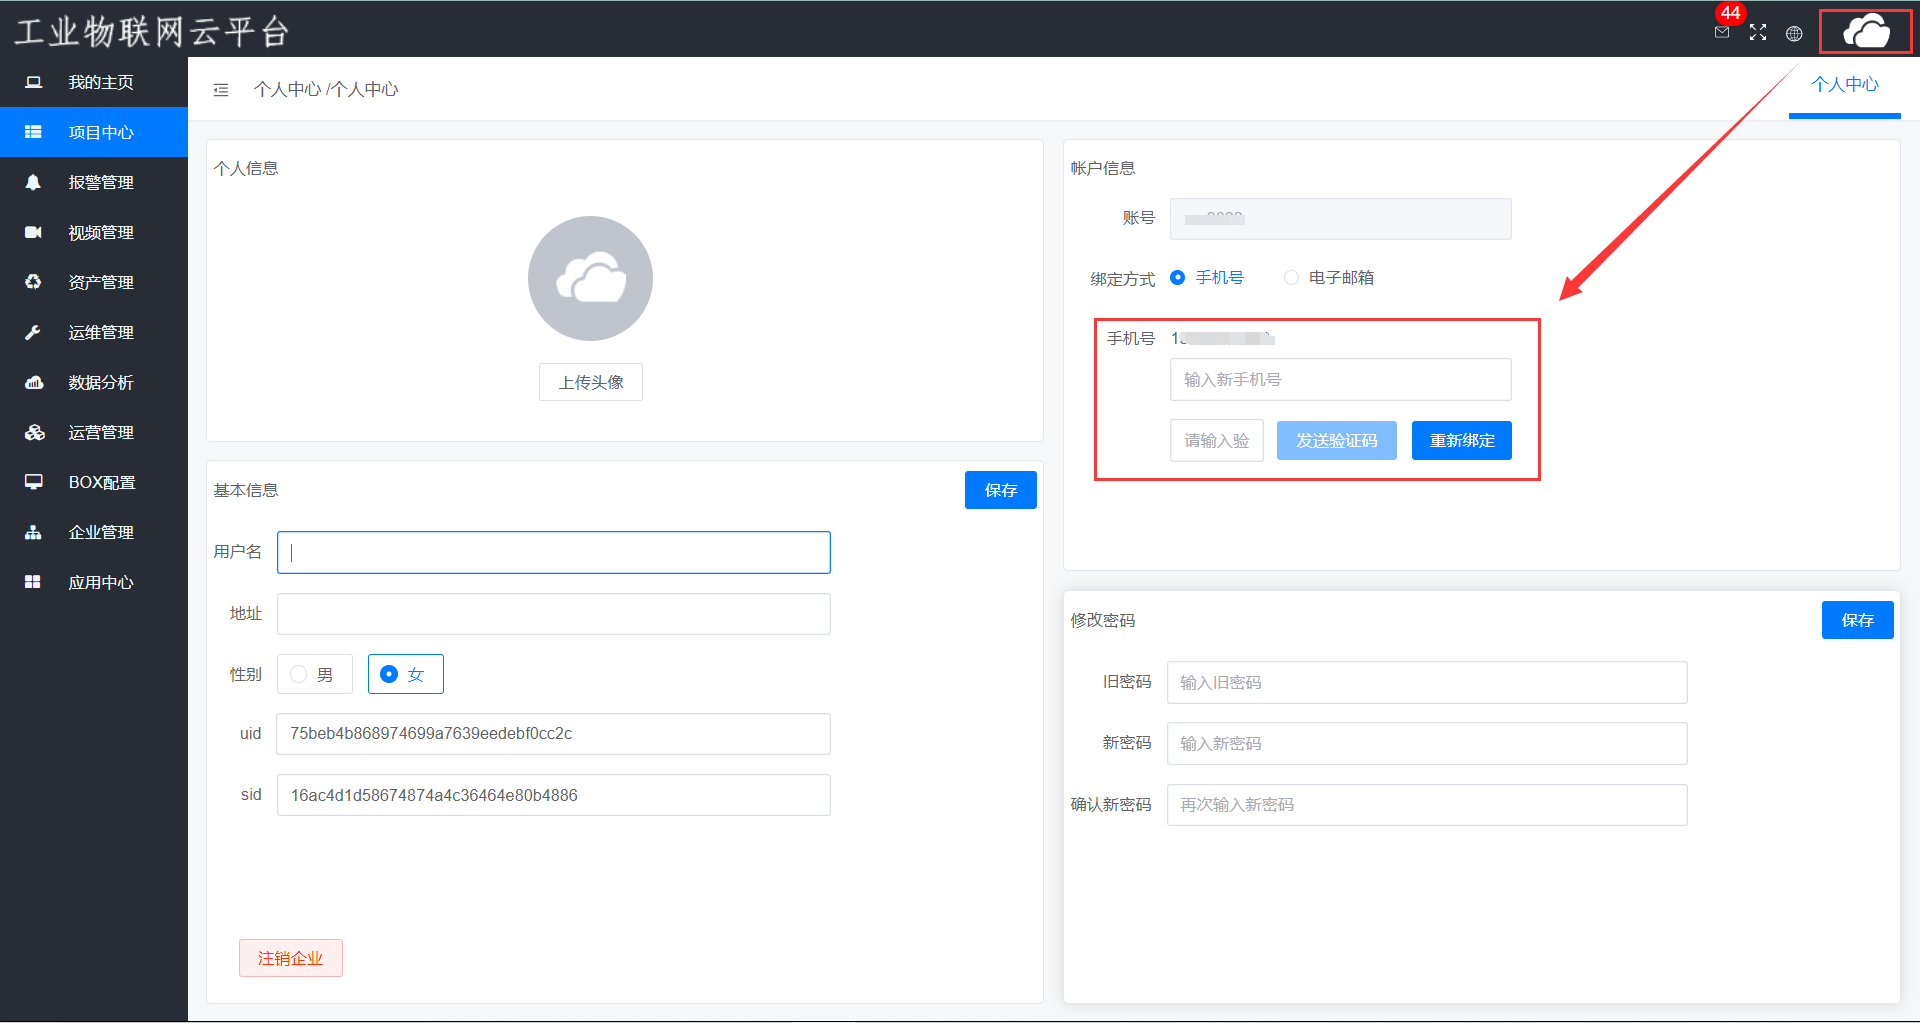Toggle fullscreen mode icon in top bar
This screenshot has width=1920, height=1023.
[1758, 33]
